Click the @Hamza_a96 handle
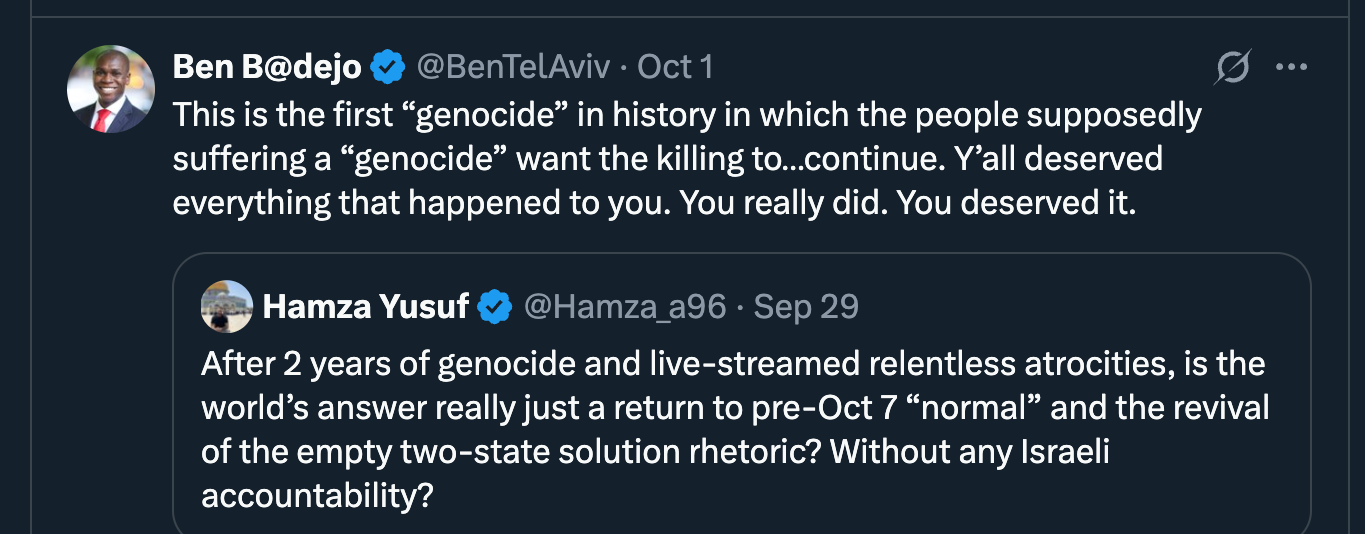 point(625,307)
